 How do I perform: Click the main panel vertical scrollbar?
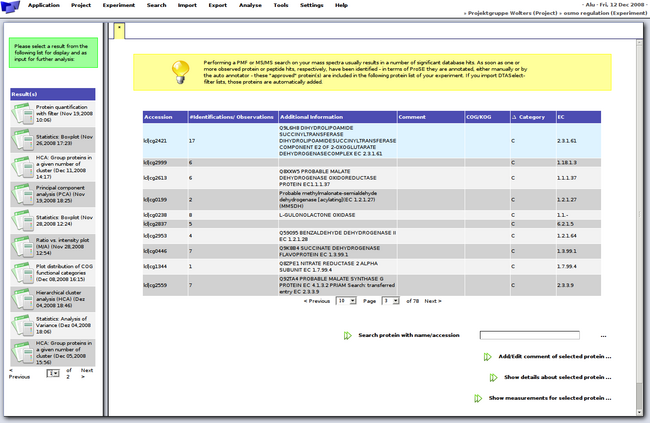click(x=639, y=227)
